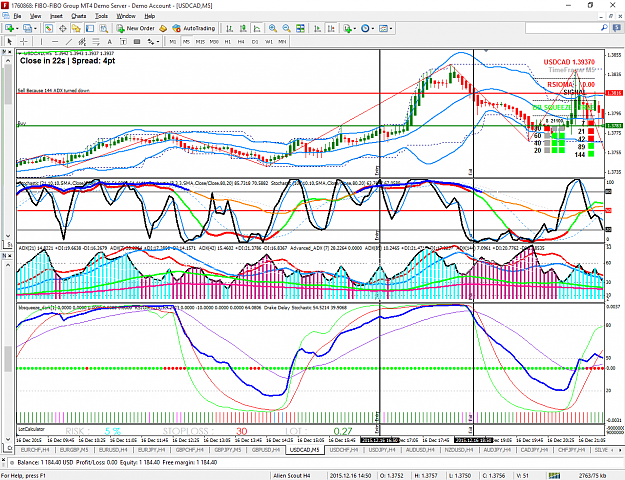Click the search magnifier icon

[x=604, y=28]
